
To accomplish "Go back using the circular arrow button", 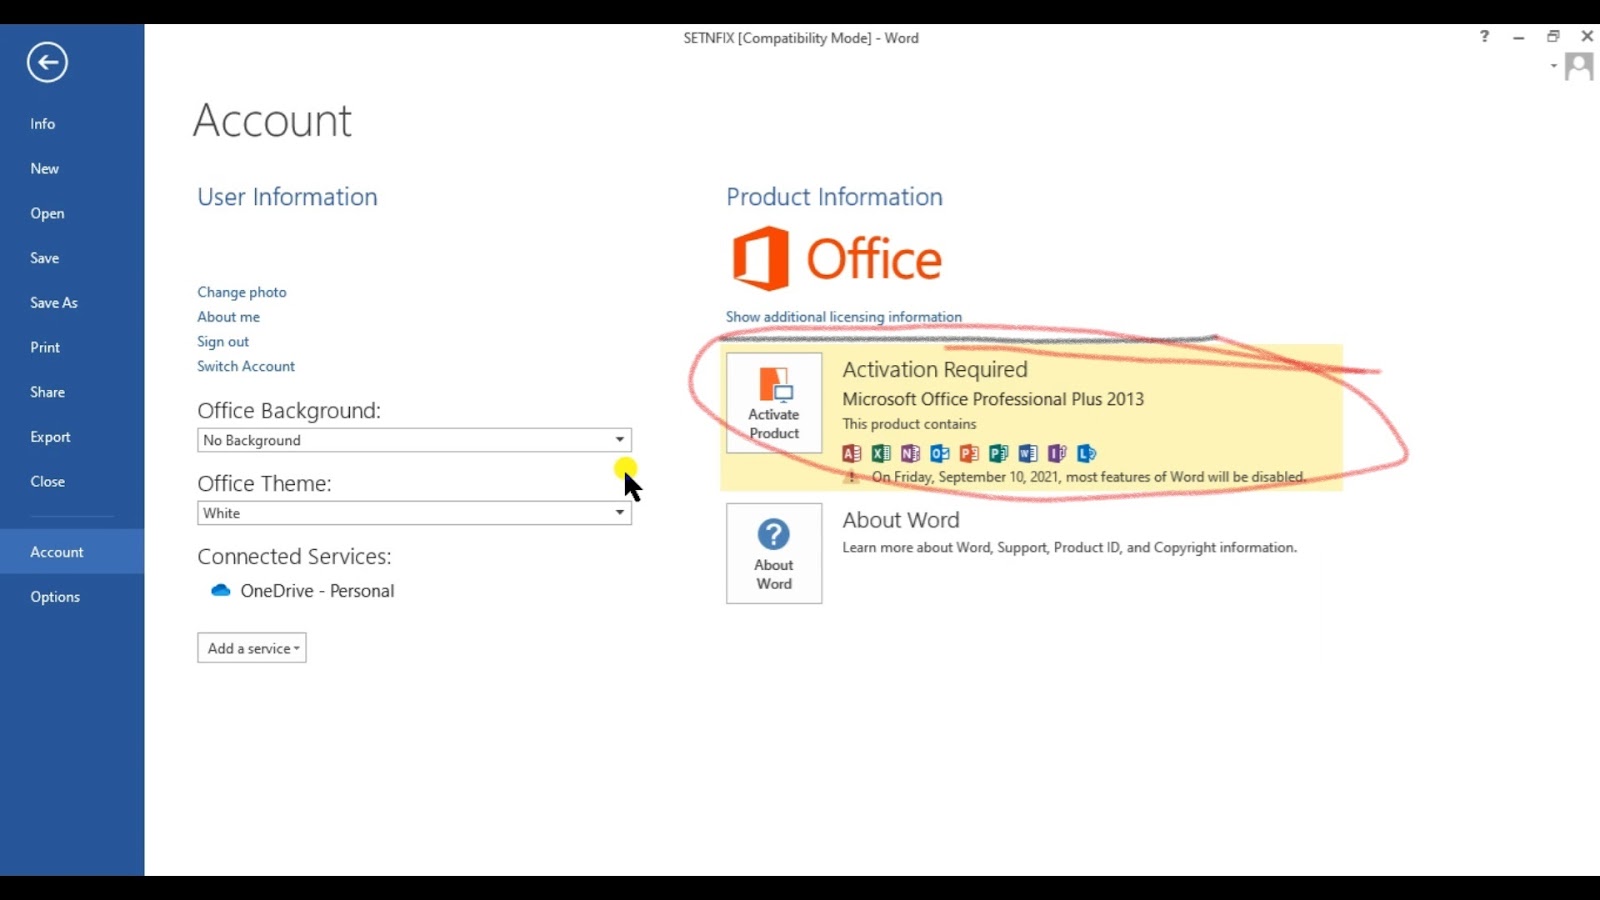I will click(47, 62).
